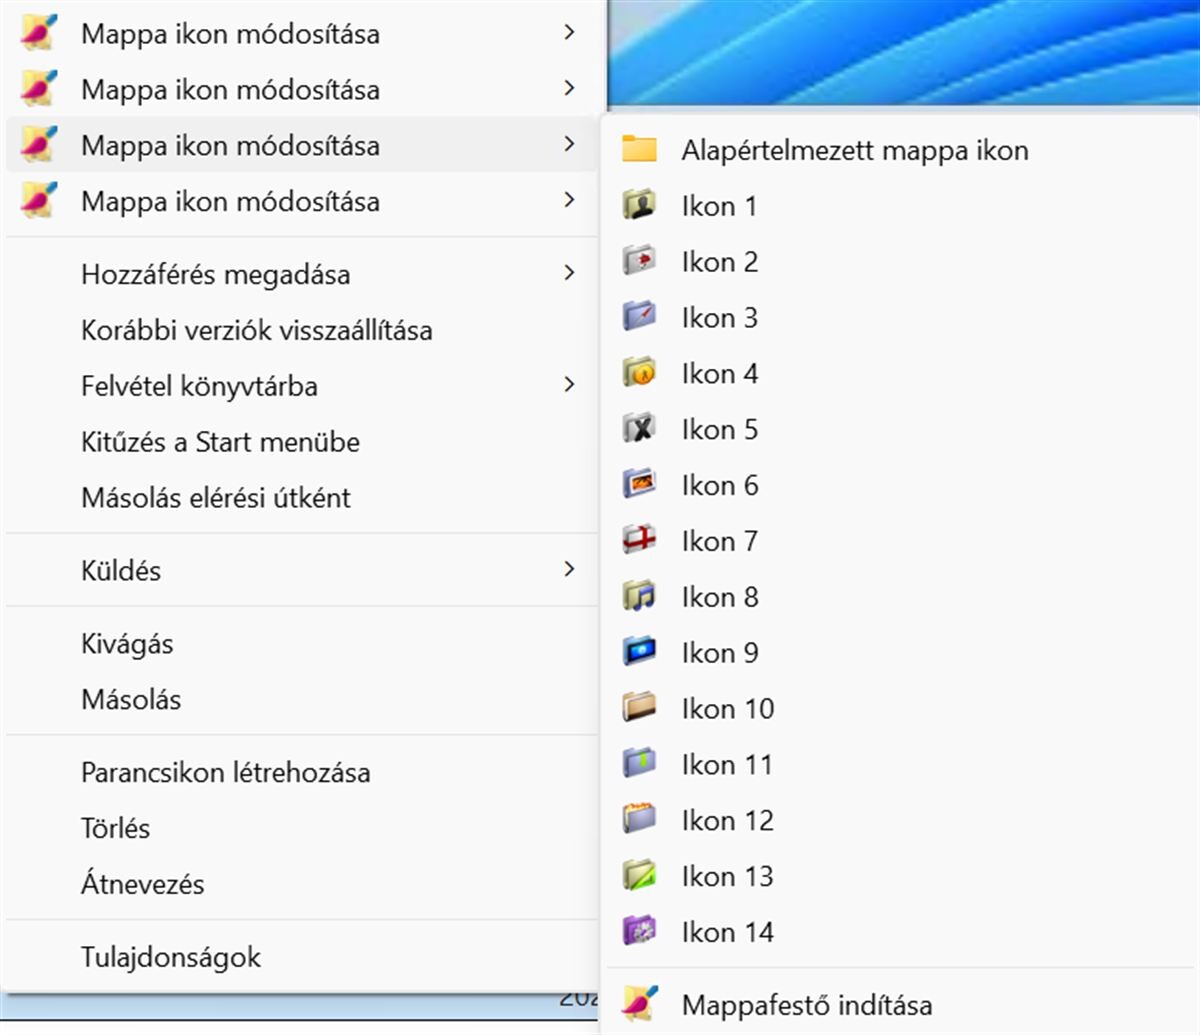Choose Ikon 5 marked with an X
The width and height of the screenshot is (1200, 1035).
(x=718, y=429)
